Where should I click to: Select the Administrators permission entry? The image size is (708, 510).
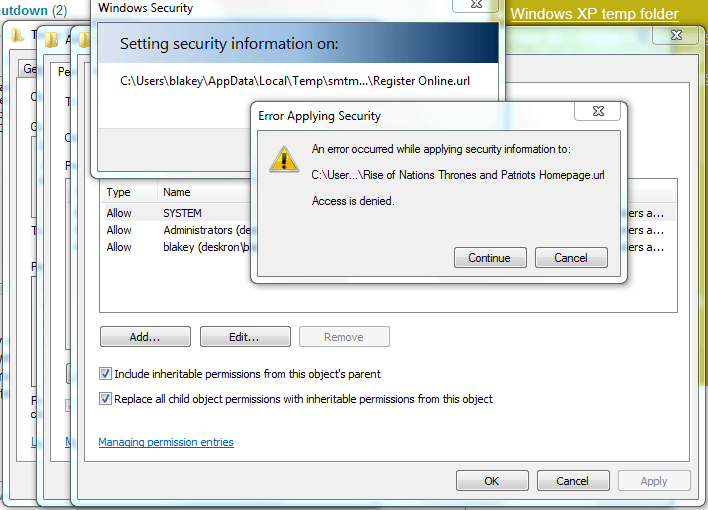pyautogui.click(x=198, y=230)
